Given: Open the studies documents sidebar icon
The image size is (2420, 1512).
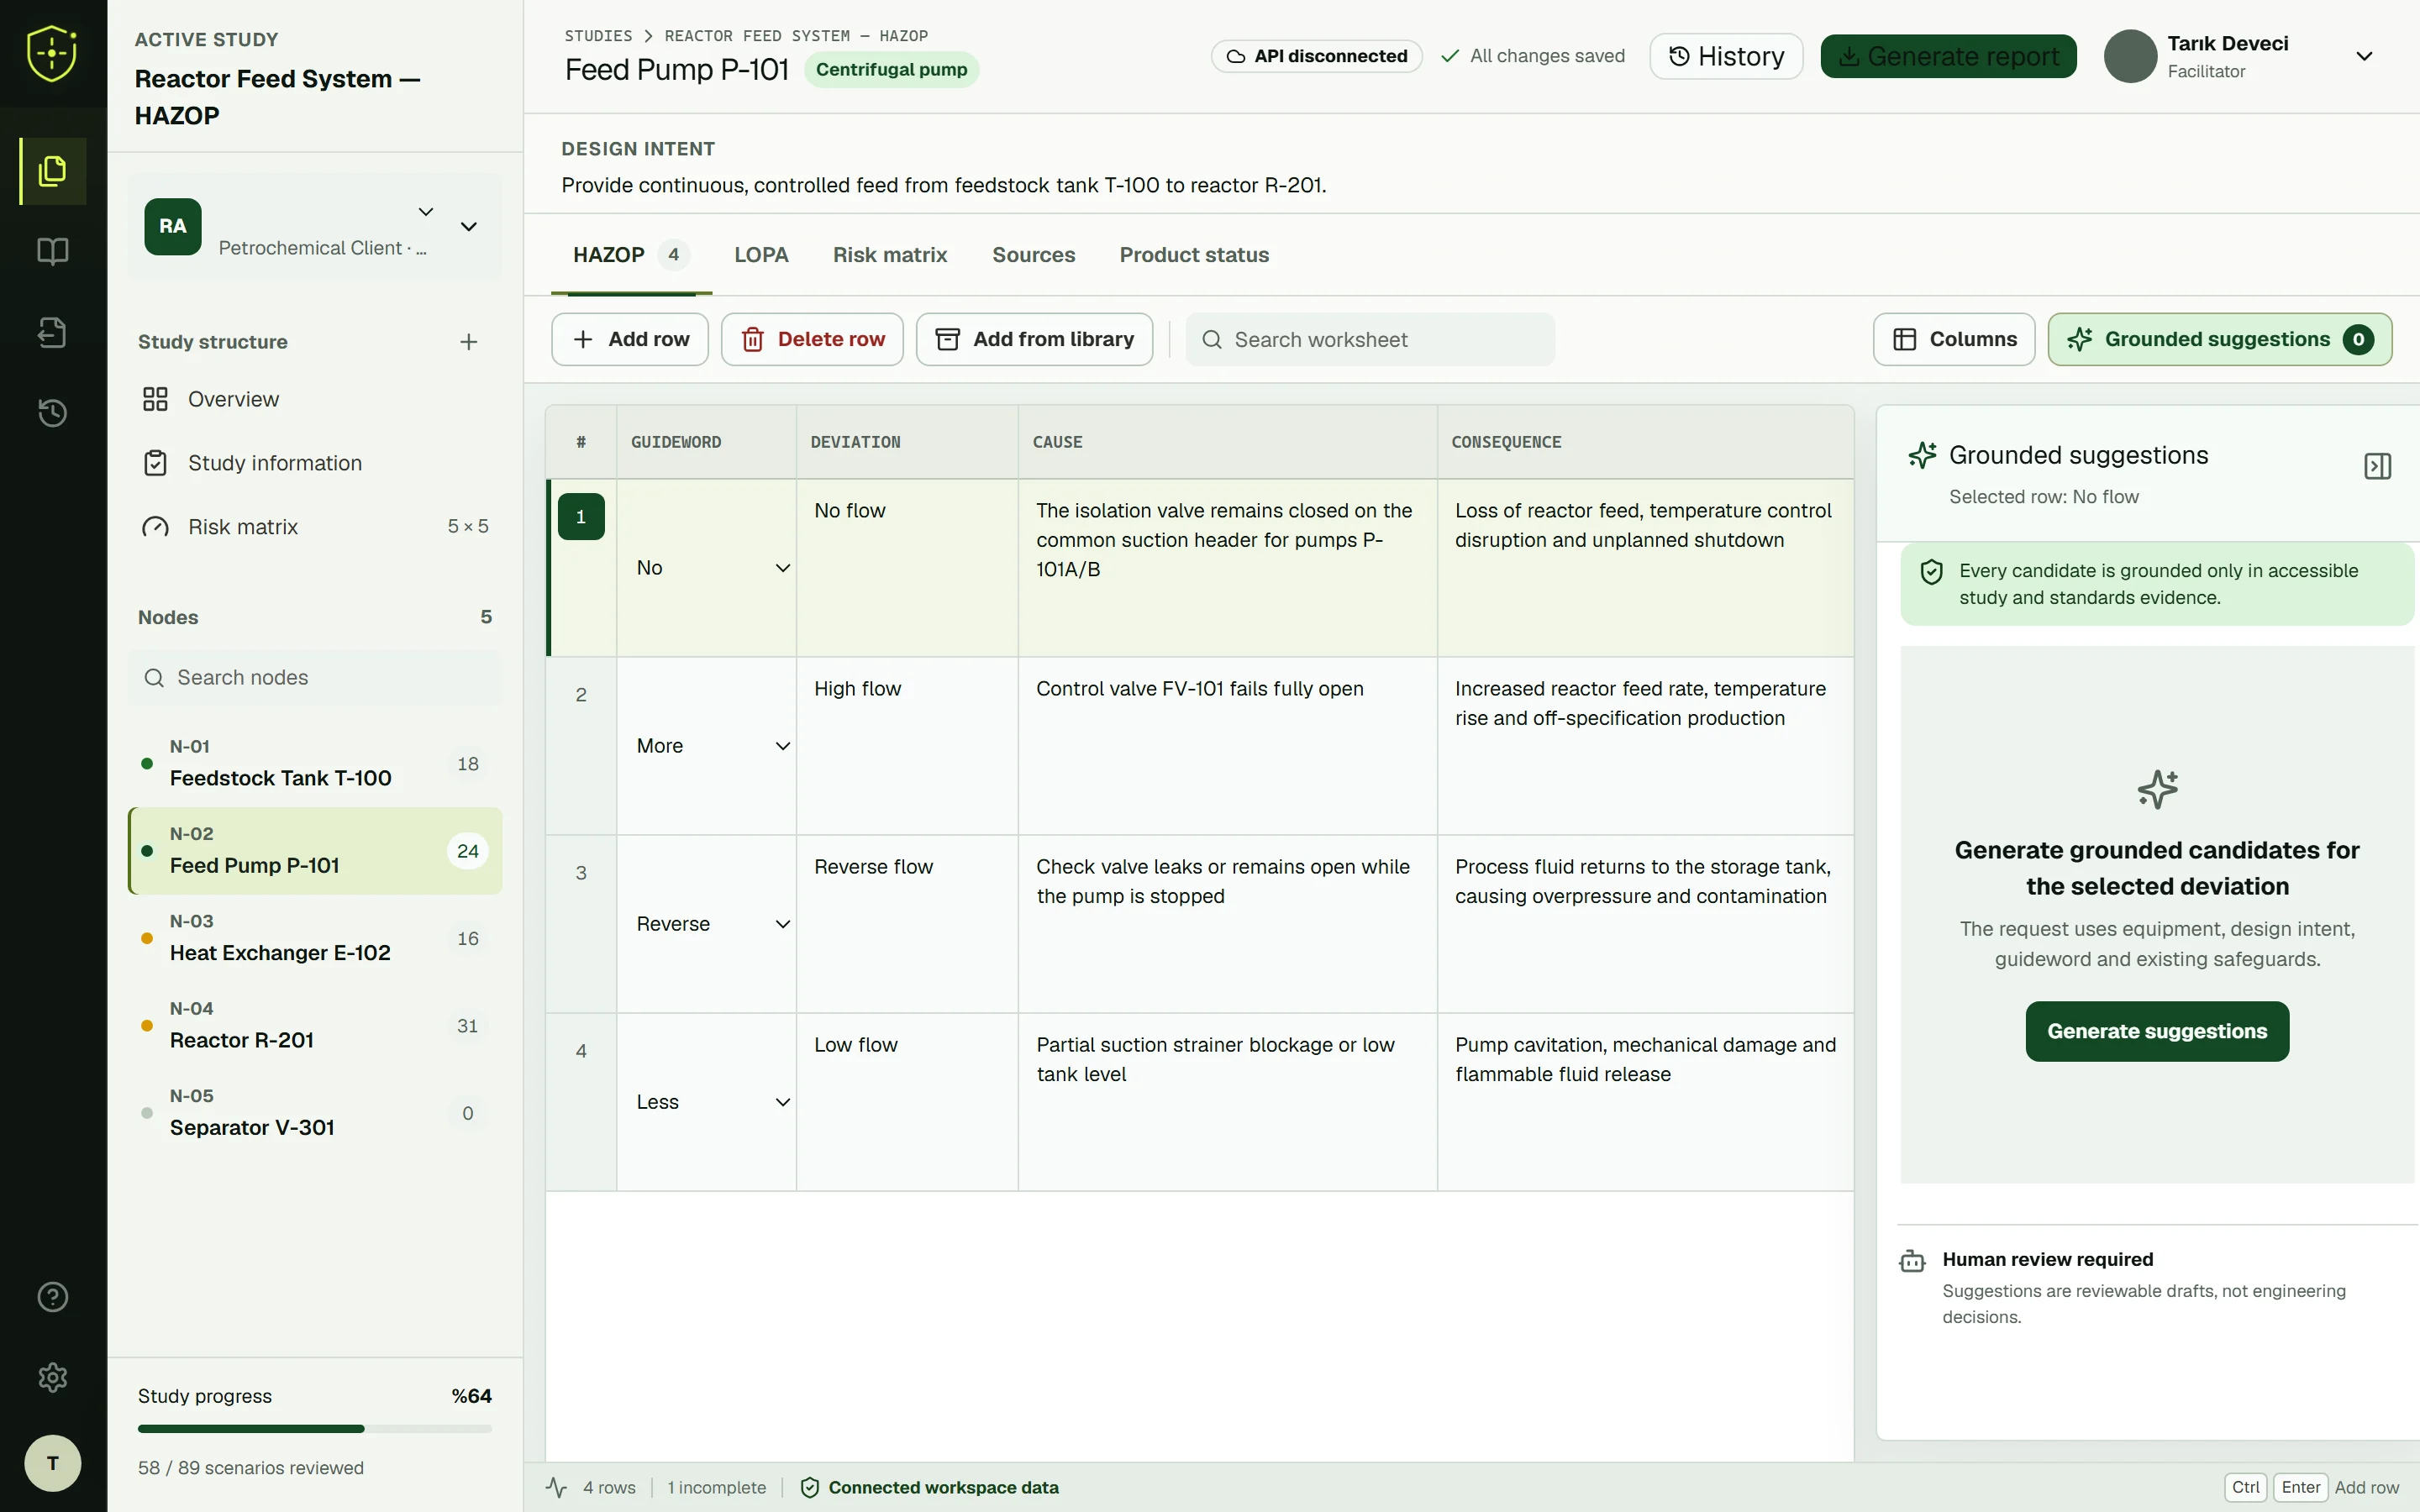Looking at the screenshot, I should 53,171.
